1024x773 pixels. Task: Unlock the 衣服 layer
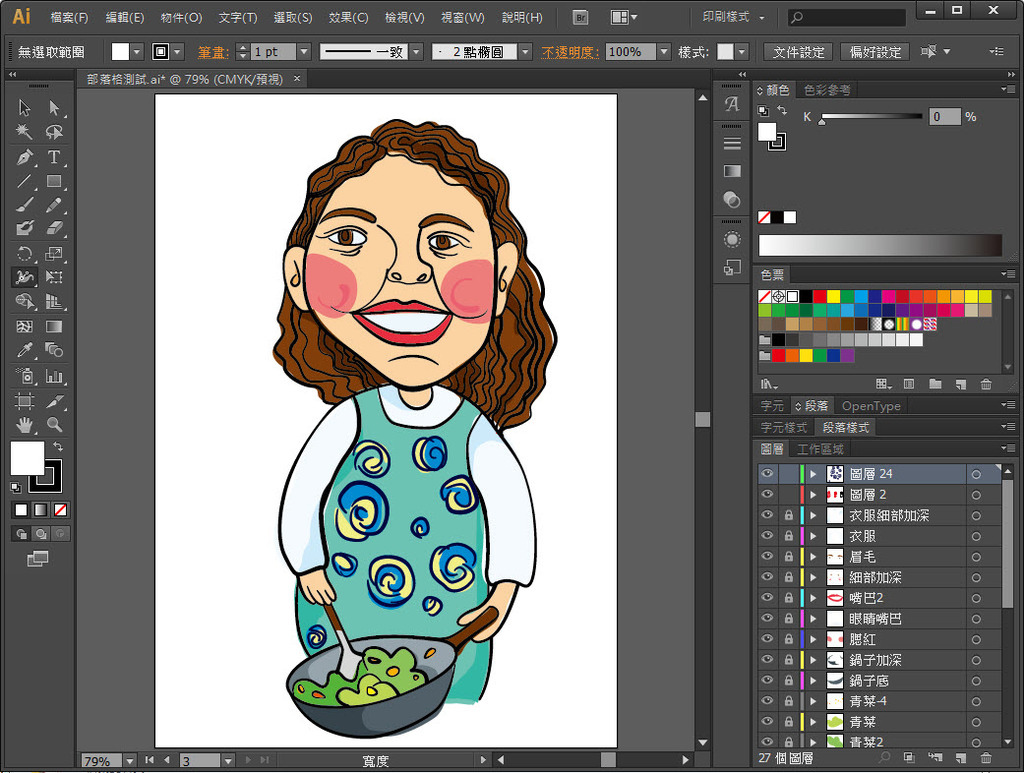pos(789,536)
